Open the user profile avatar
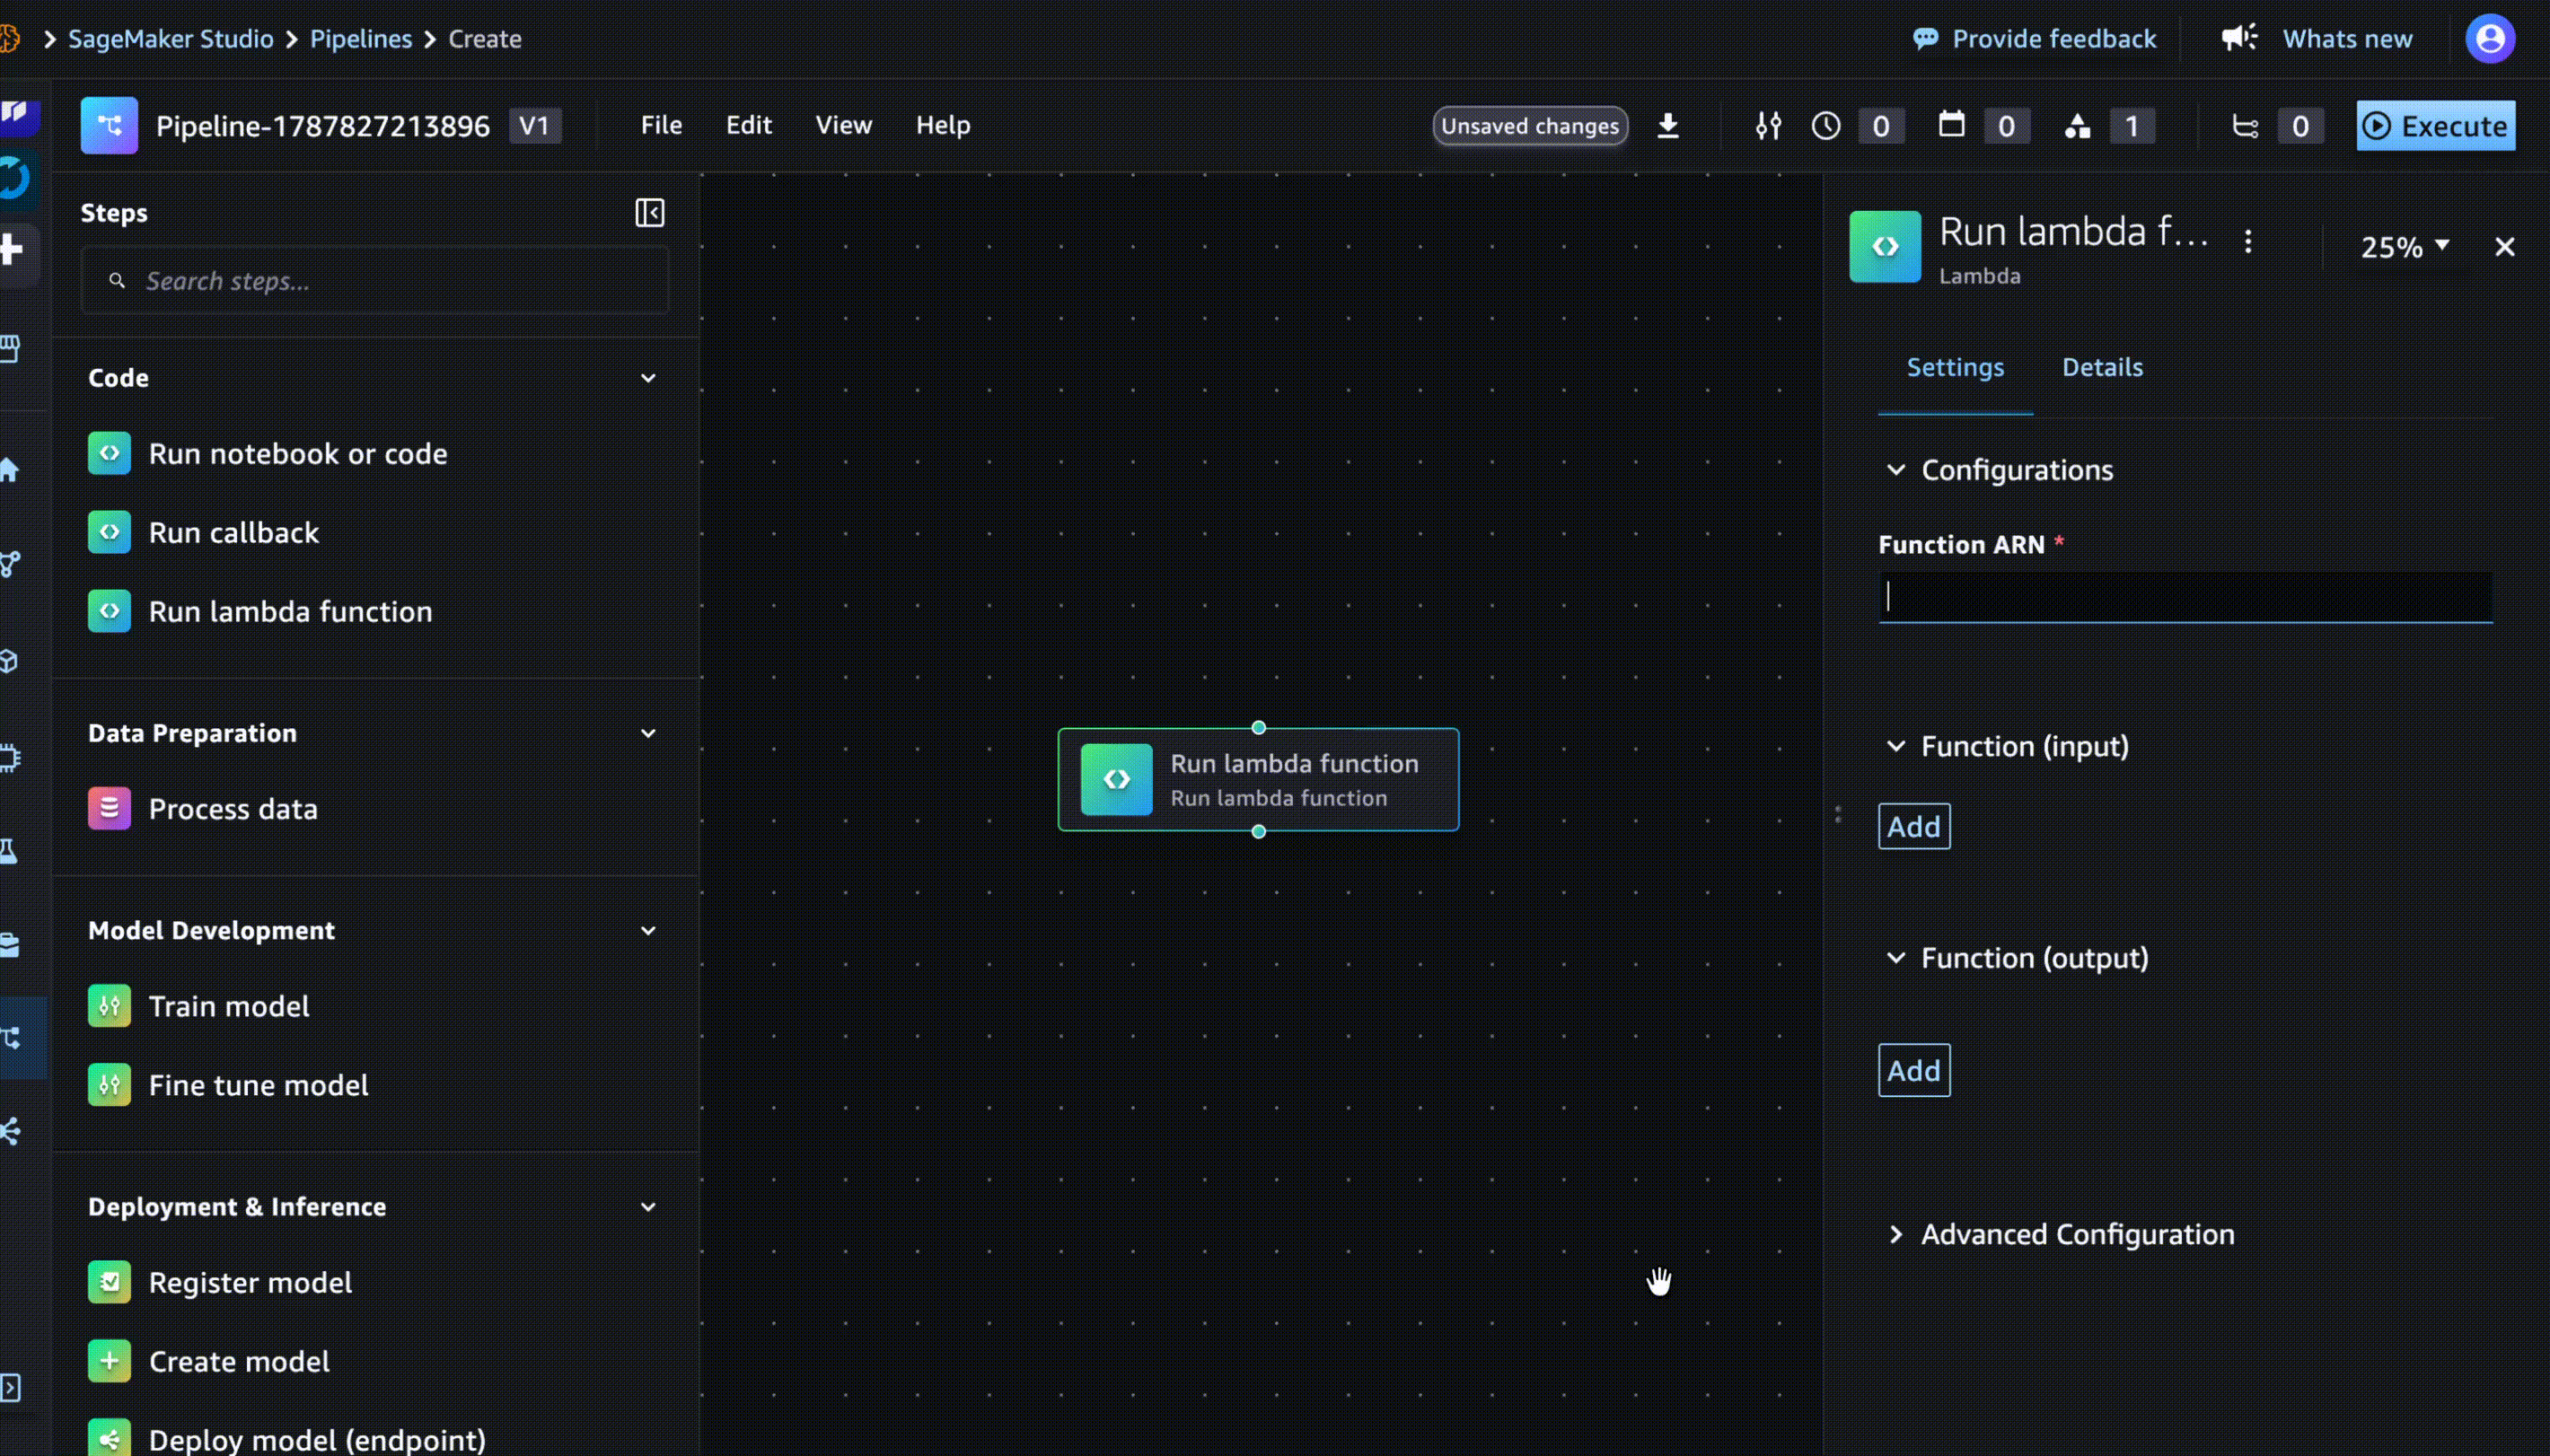 [2490, 39]
